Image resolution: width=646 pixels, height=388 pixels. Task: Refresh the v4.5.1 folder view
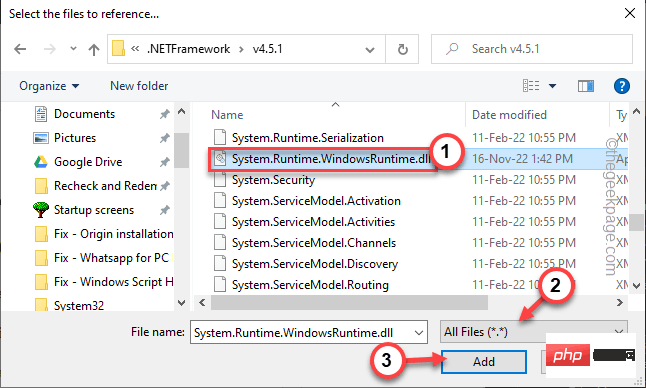point(403,49)
